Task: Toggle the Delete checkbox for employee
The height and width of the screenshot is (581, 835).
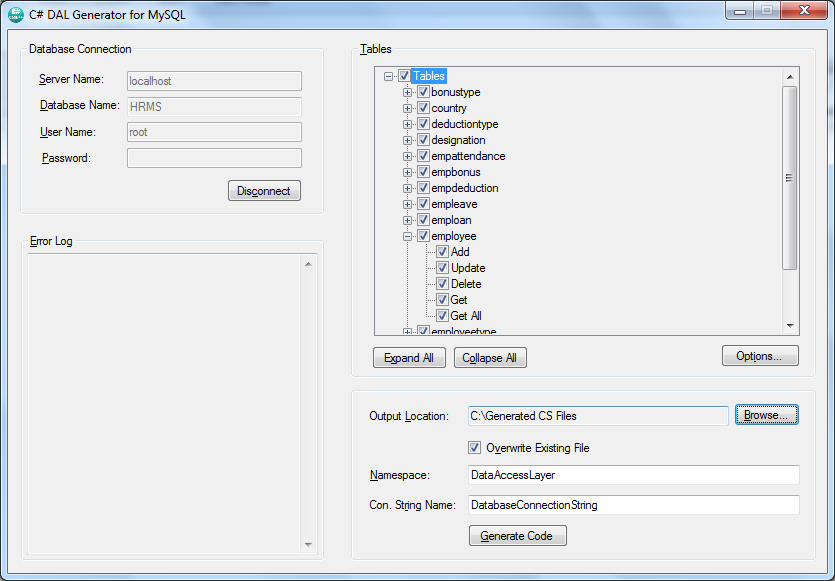Action: click(x=441, y=283)
